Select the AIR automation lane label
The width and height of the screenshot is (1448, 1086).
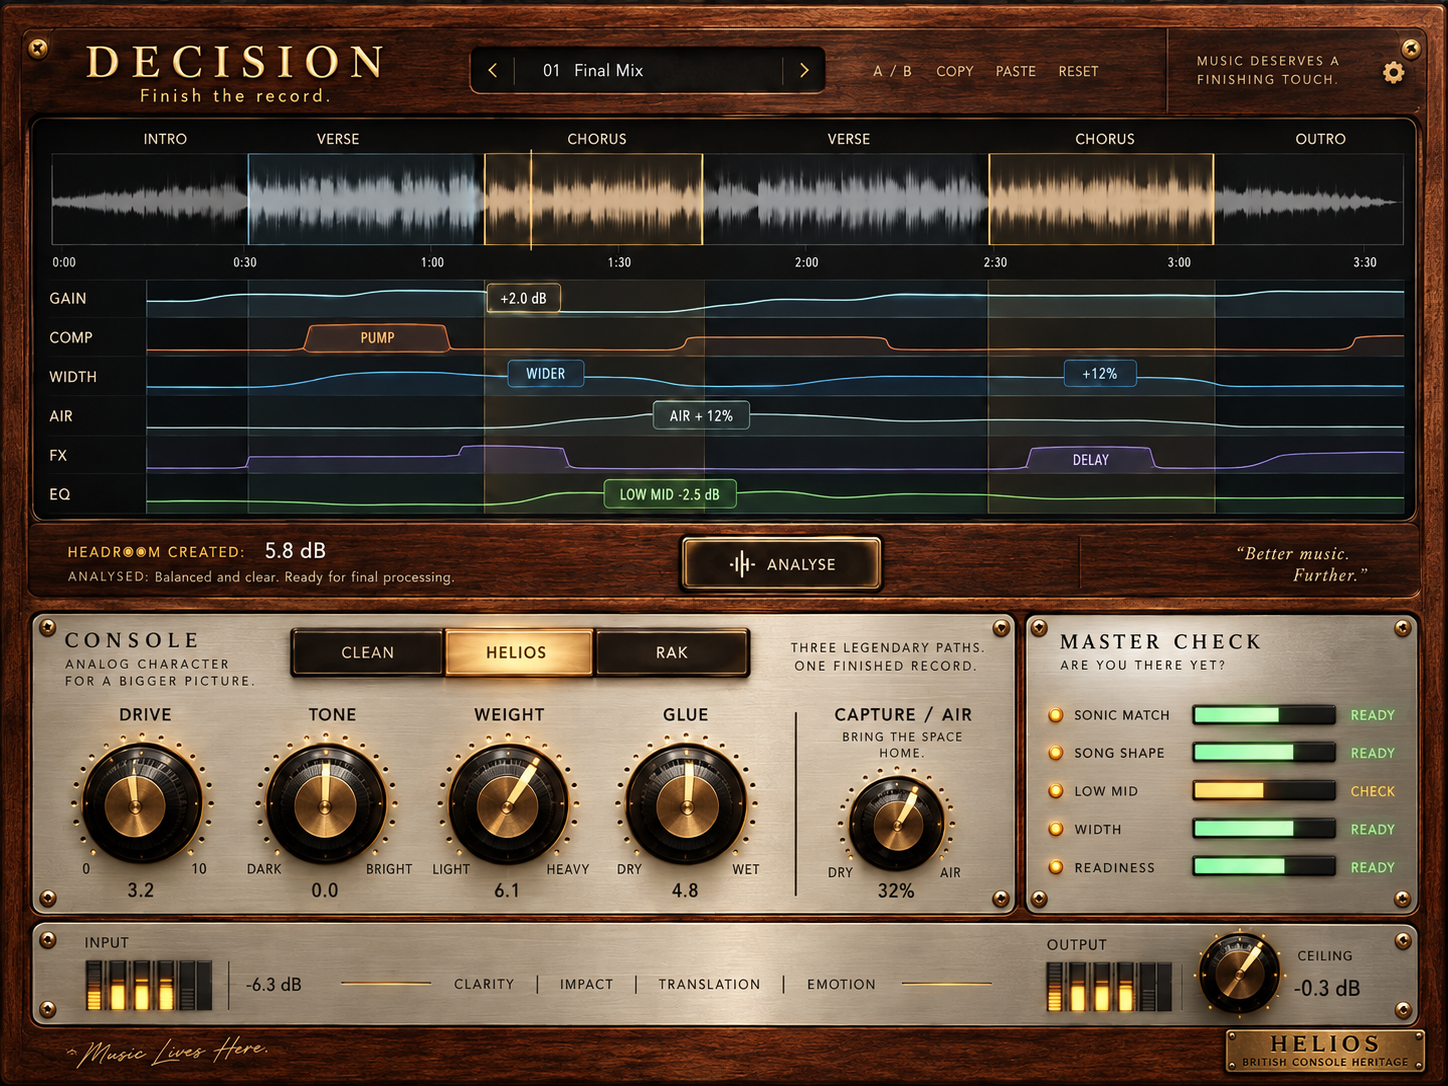[60, 416]
